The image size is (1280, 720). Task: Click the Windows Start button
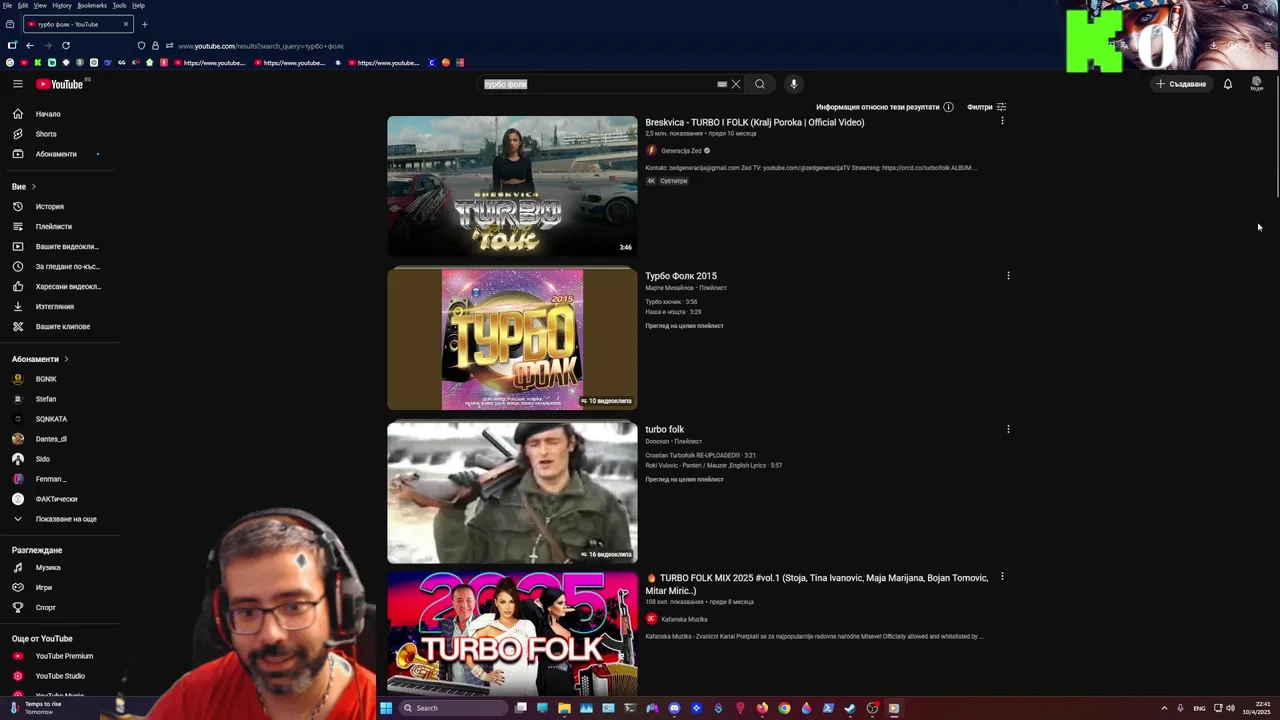(x=386, y=708)
